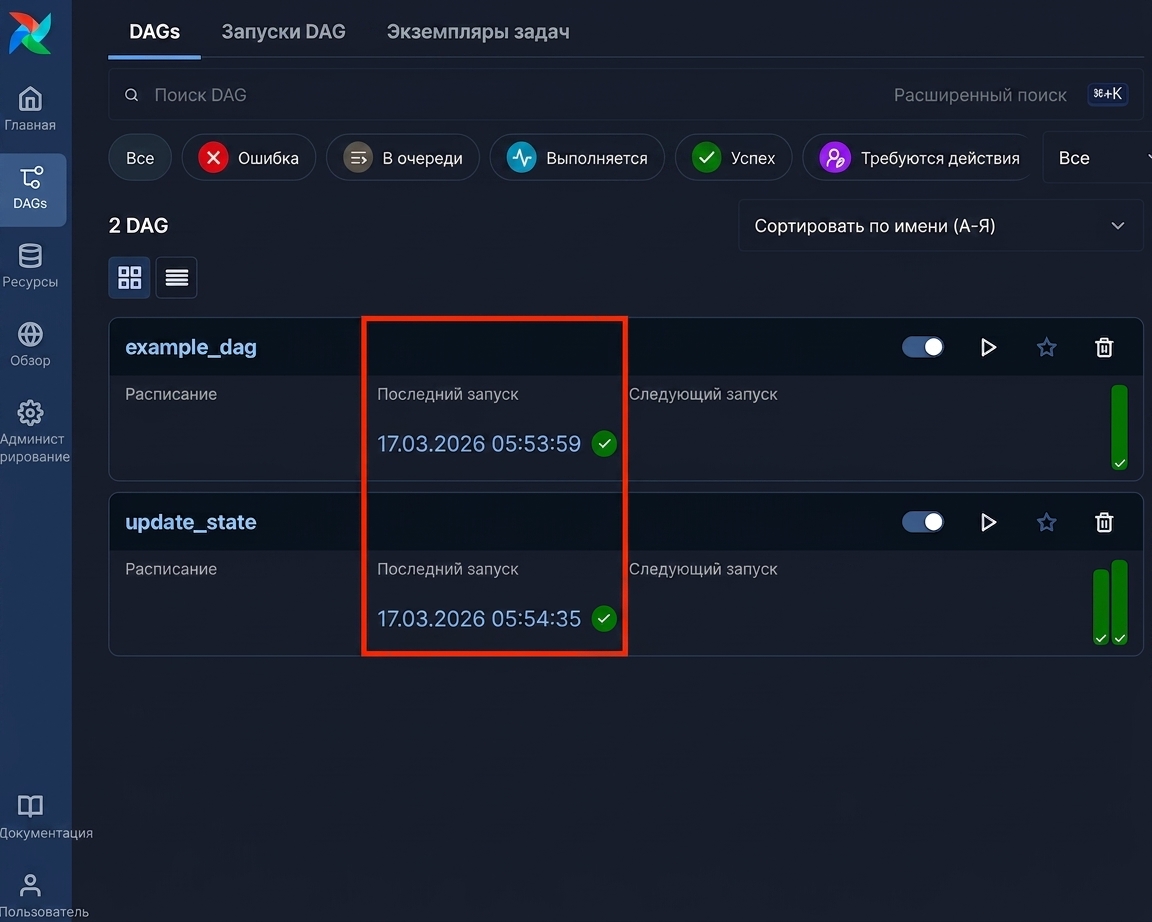Switch to list view icon
The width and height of the screenshot is (1152, 922).
pyautogui.click(x=176, y=277)
